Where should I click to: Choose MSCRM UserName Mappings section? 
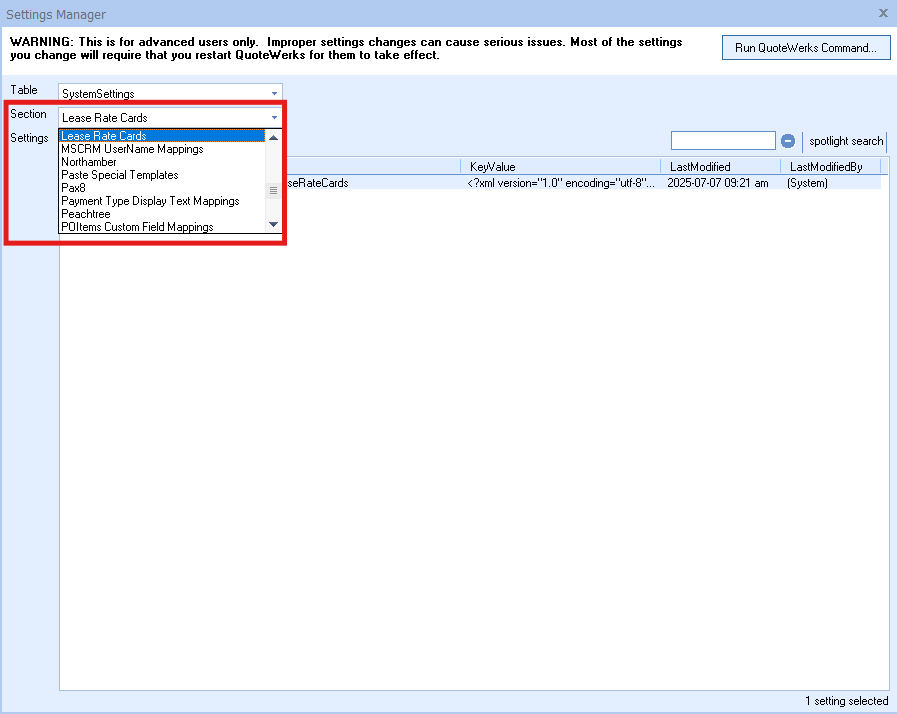click(x=132, y=149)
